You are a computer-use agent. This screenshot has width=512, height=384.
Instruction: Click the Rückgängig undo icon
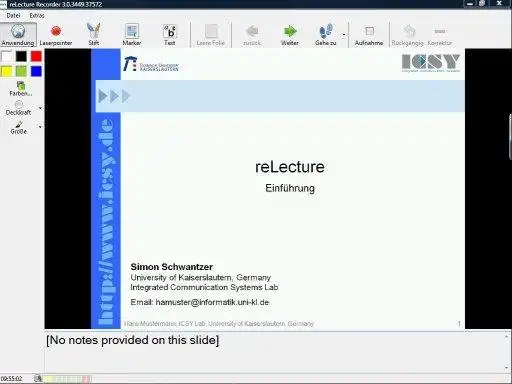coord(409,31)
